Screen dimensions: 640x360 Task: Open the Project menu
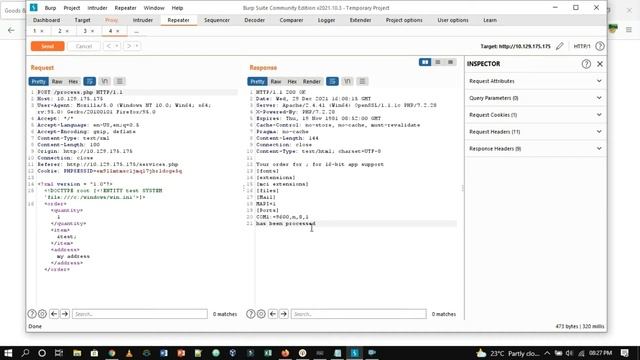point(72,8)
